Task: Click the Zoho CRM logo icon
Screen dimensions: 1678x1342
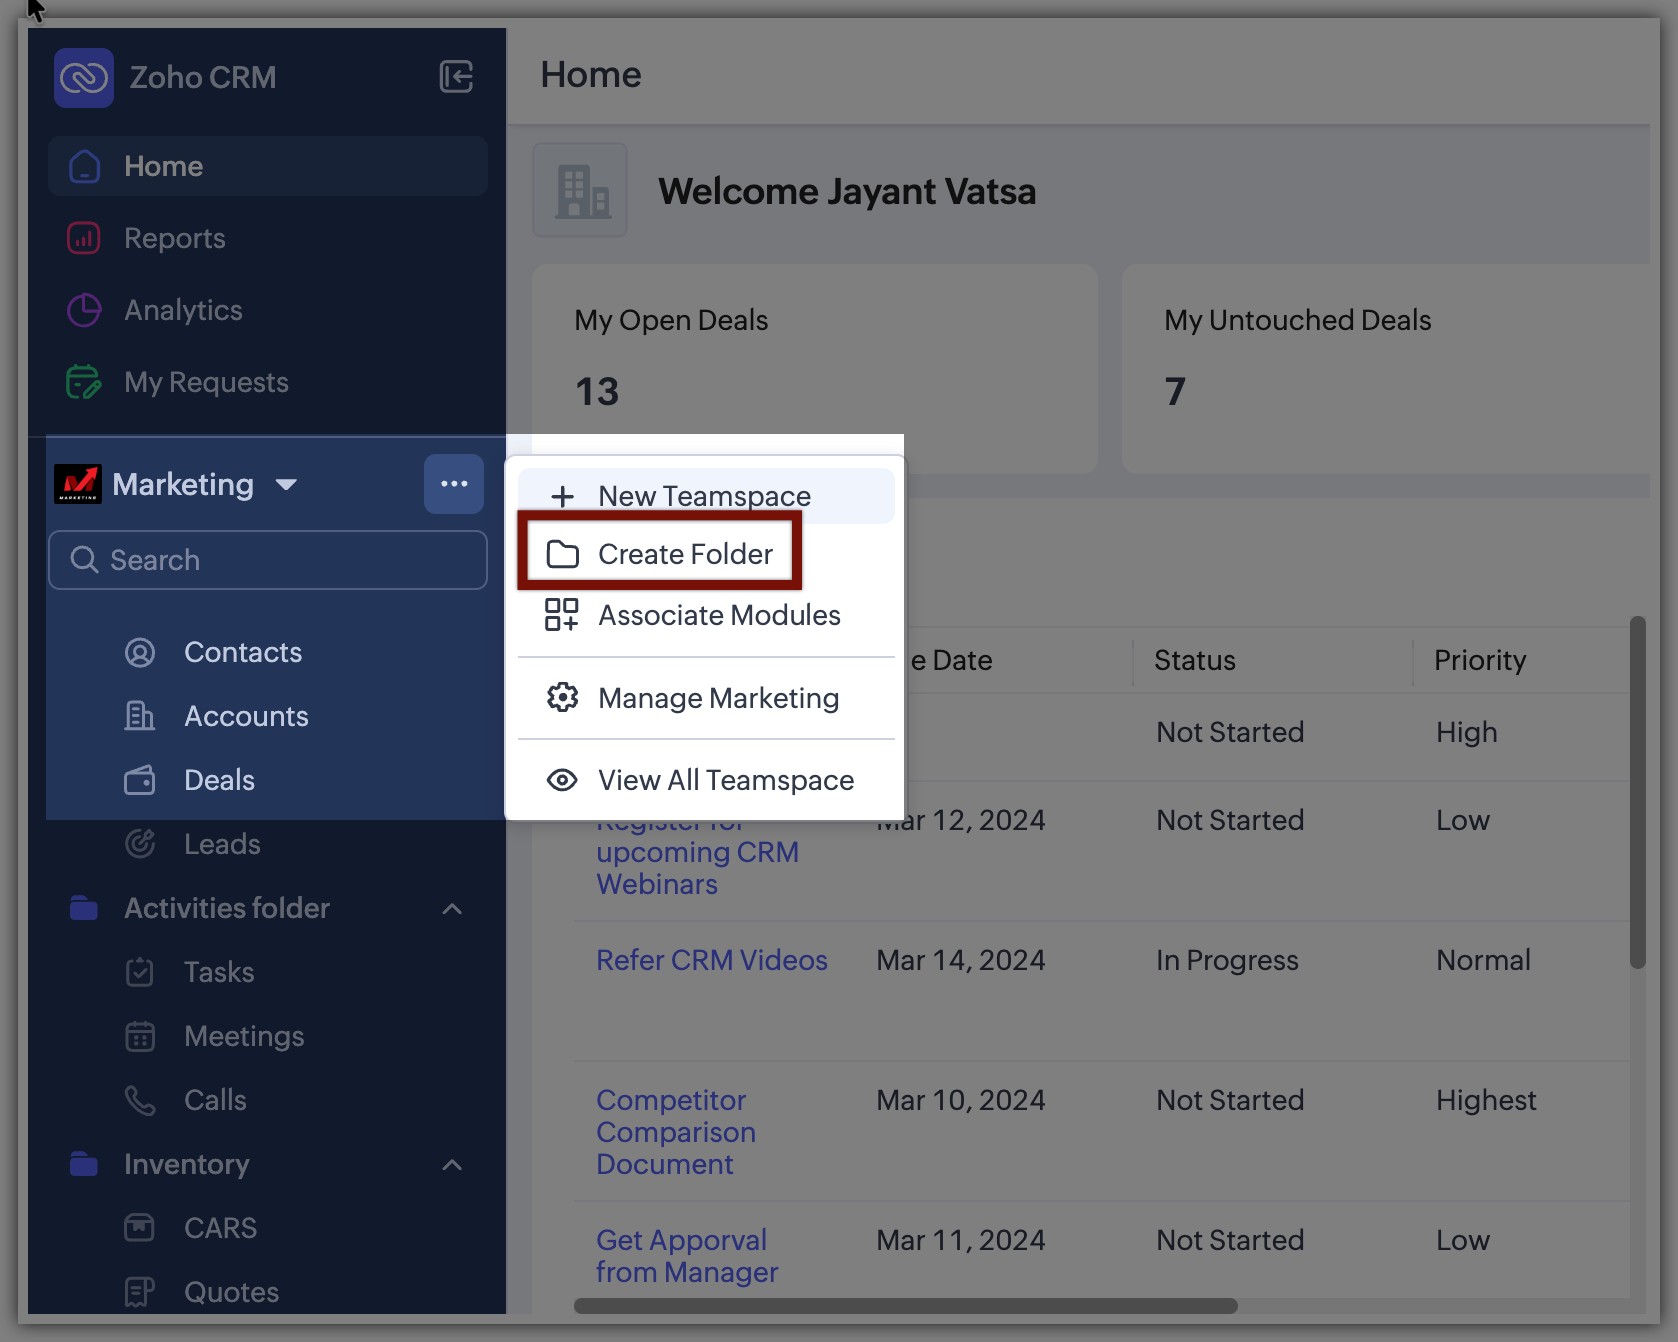Action: pyautogui.click(x=84, y=78)
